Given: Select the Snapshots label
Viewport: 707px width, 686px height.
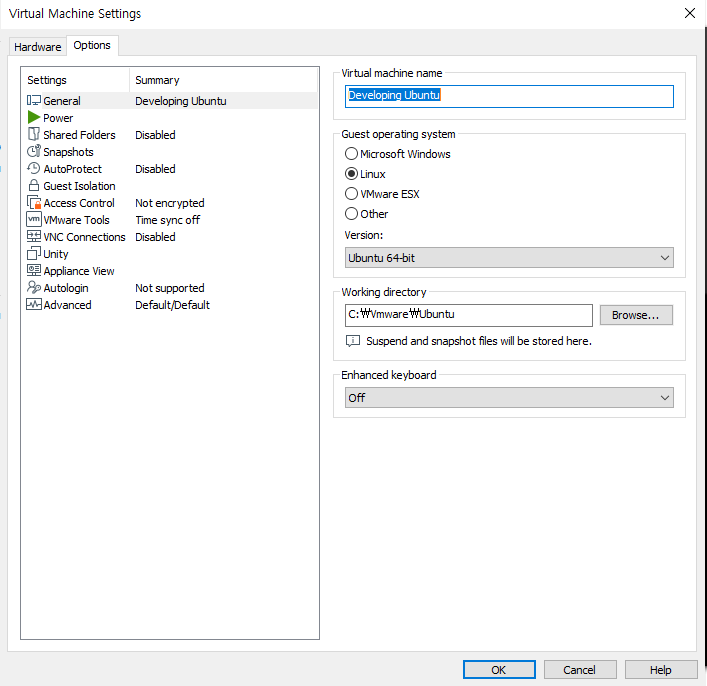Looking at the screenshot, I should (x=68, y=152).
